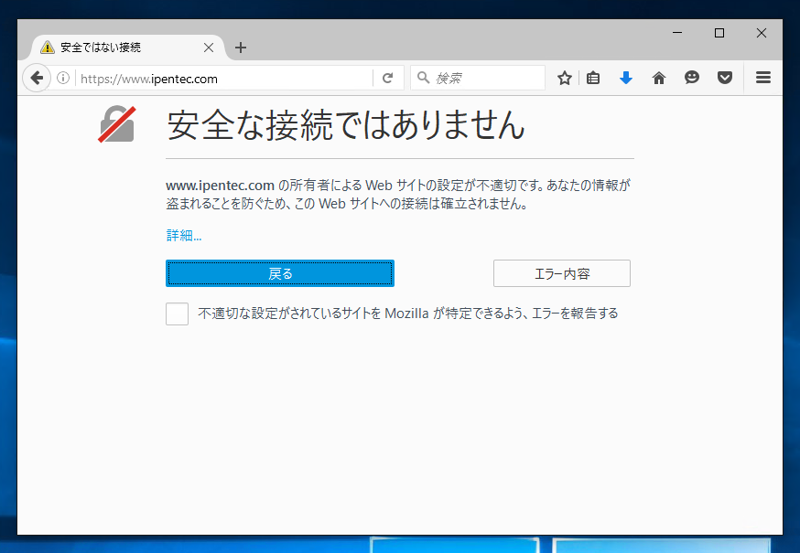800x553 pixels.
Task: Open Firefox hamburger menu
Action: pyautogui.click(x=763, y=78)
